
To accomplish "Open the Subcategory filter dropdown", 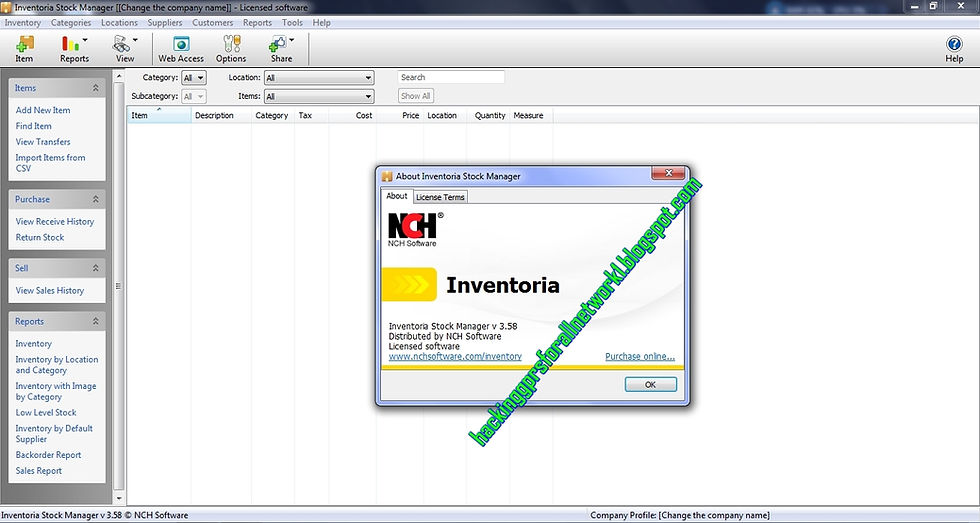I will coord(193,97).
